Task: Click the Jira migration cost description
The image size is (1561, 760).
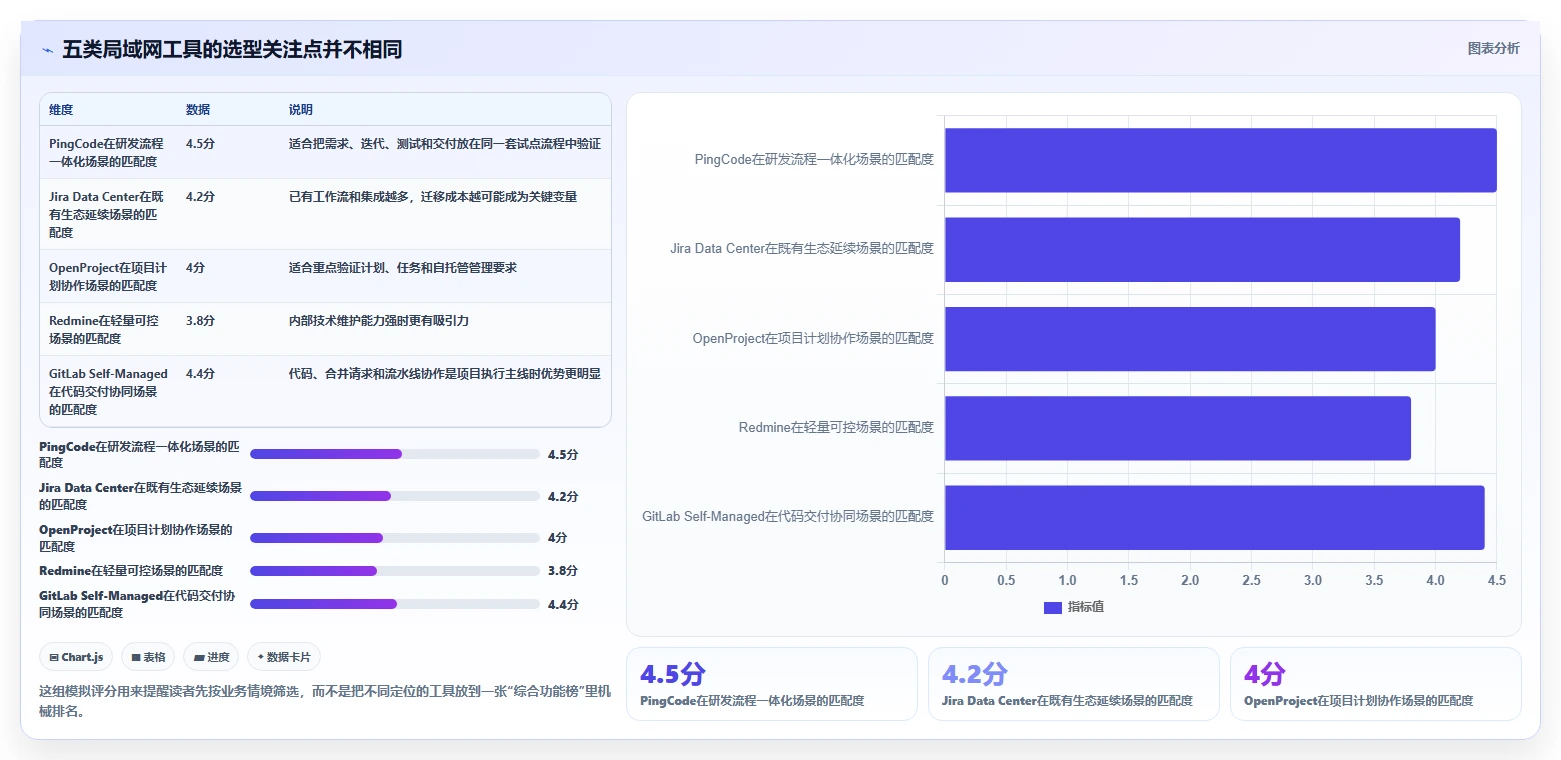Action: [433, 197]
